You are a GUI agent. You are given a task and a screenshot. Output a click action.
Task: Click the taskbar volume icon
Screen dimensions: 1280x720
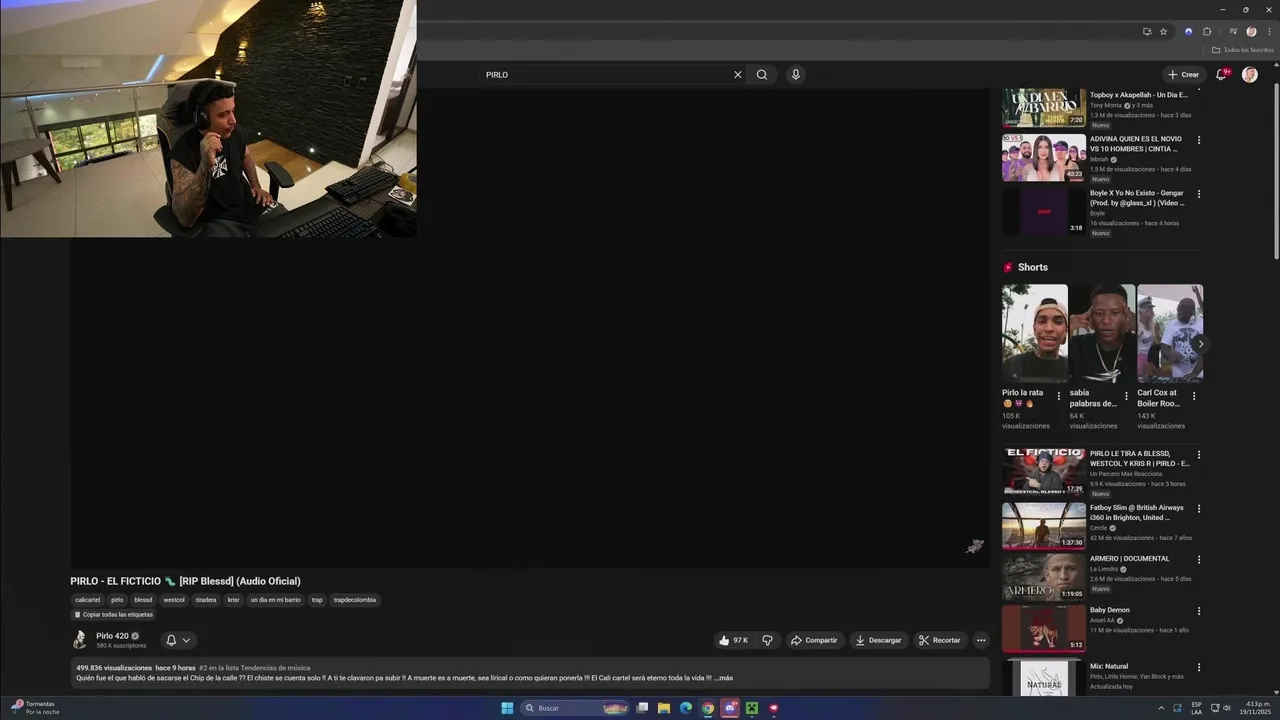[1227, 708]
